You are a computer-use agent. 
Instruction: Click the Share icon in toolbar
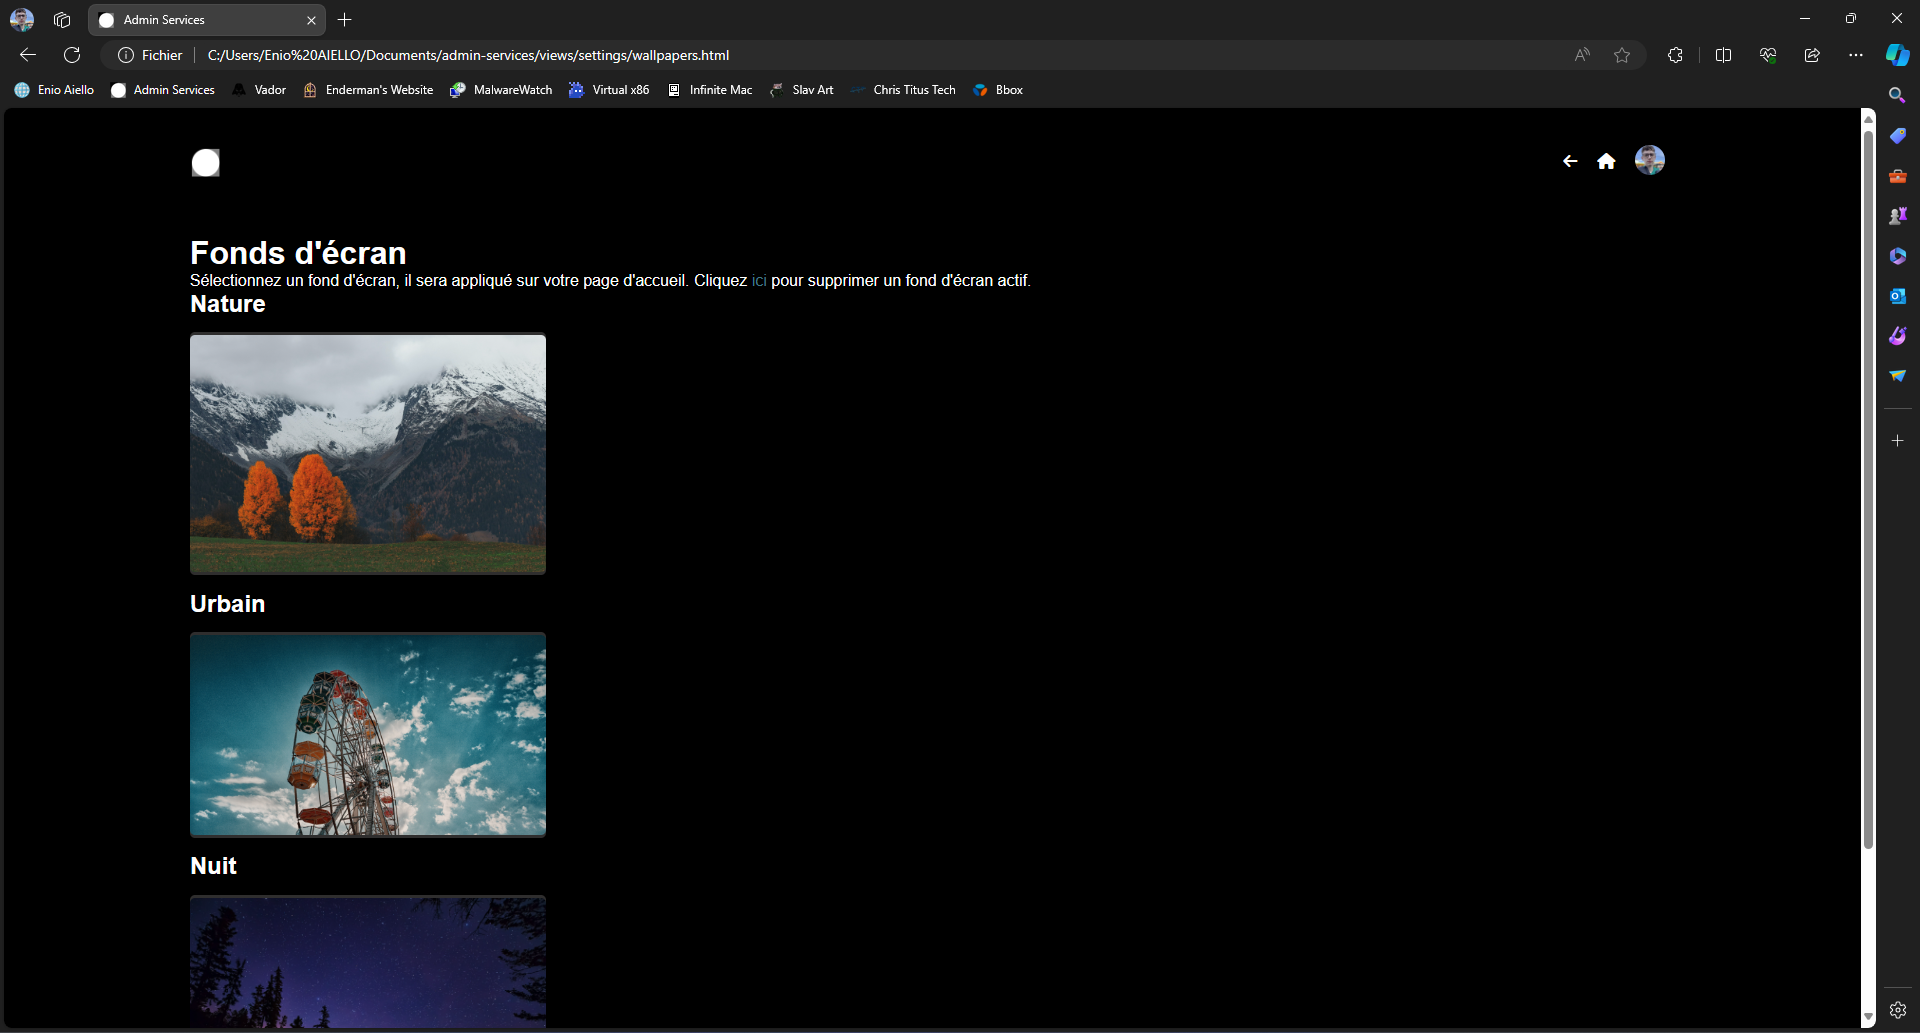1812,55
